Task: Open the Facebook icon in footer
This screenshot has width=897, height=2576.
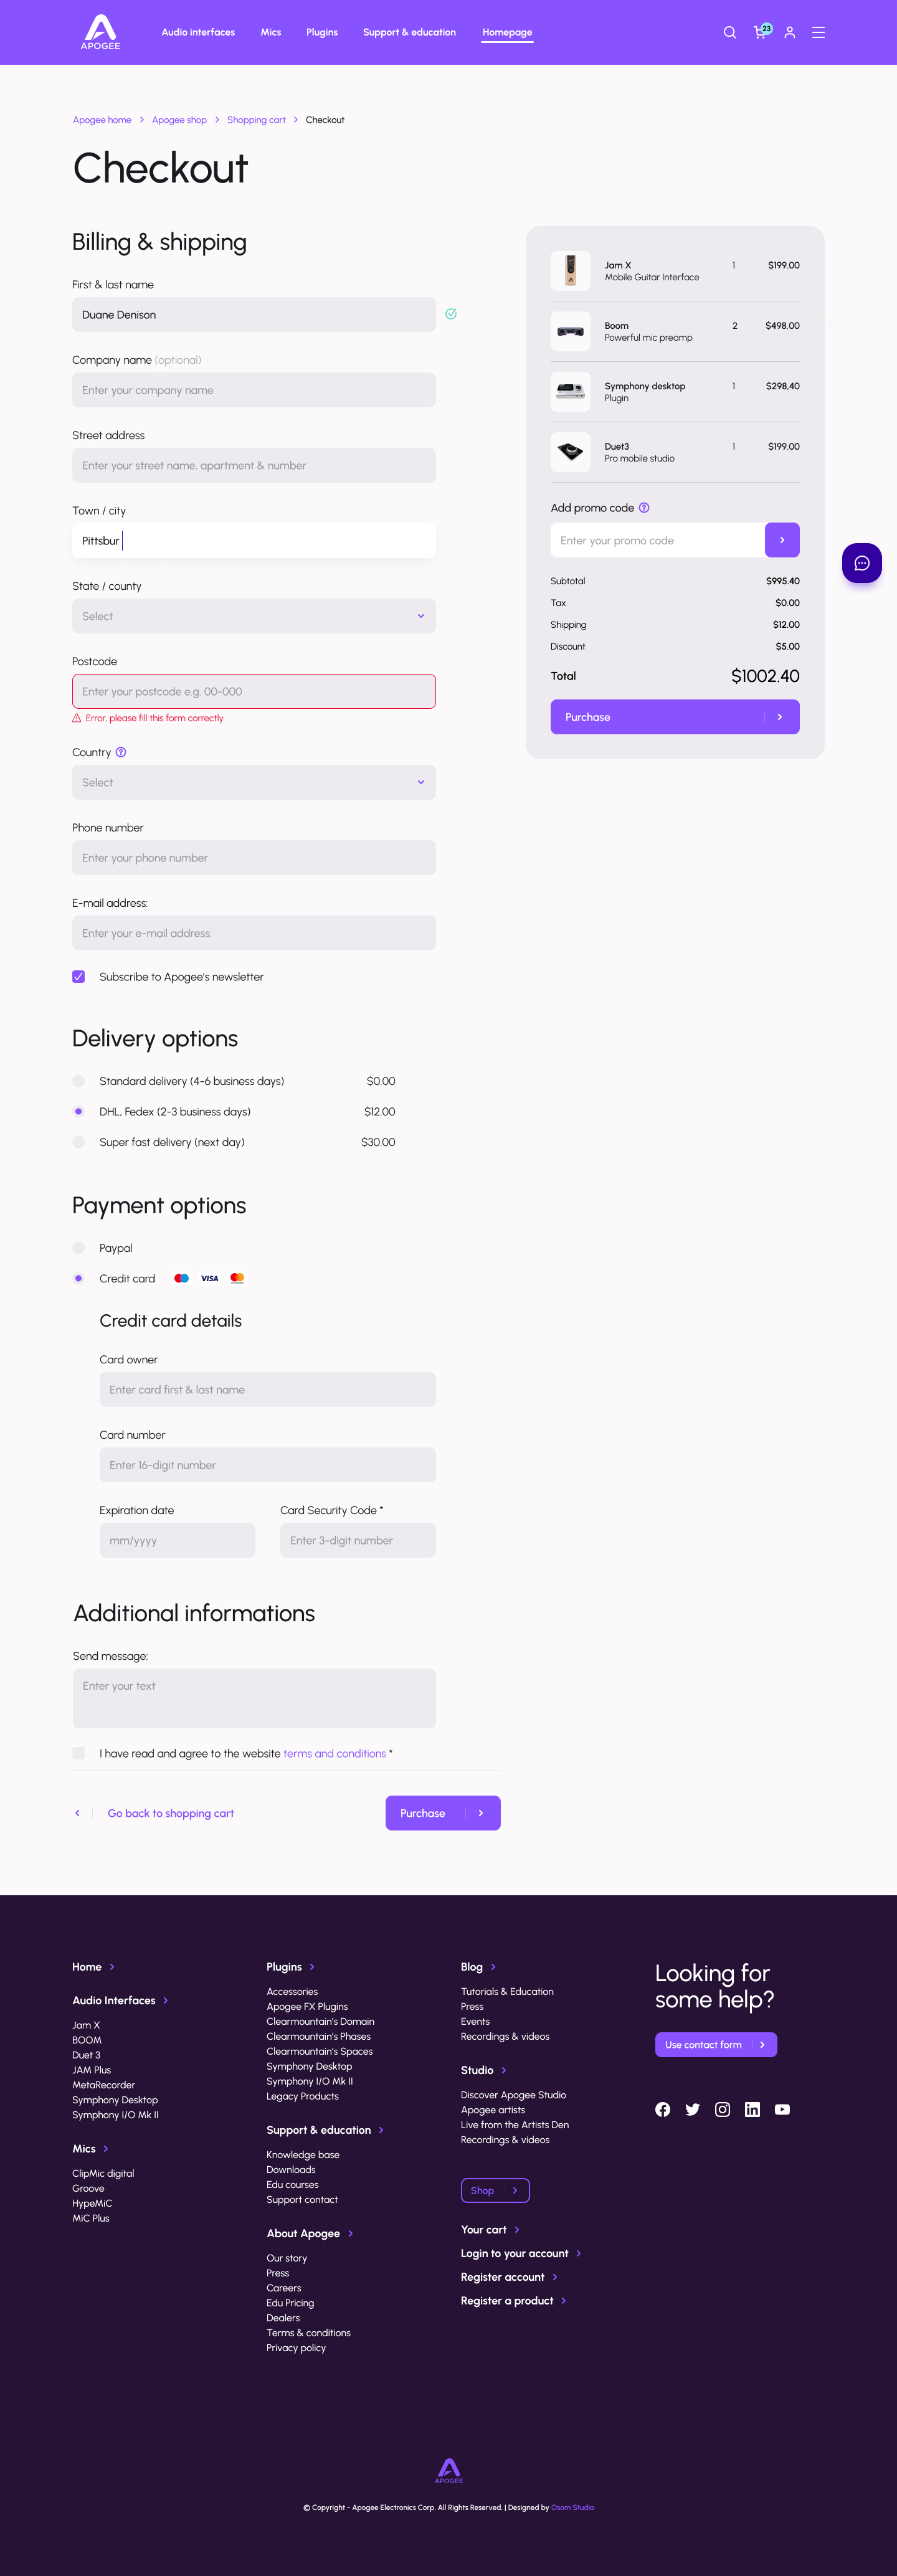Action: [x=663, y=2109]
